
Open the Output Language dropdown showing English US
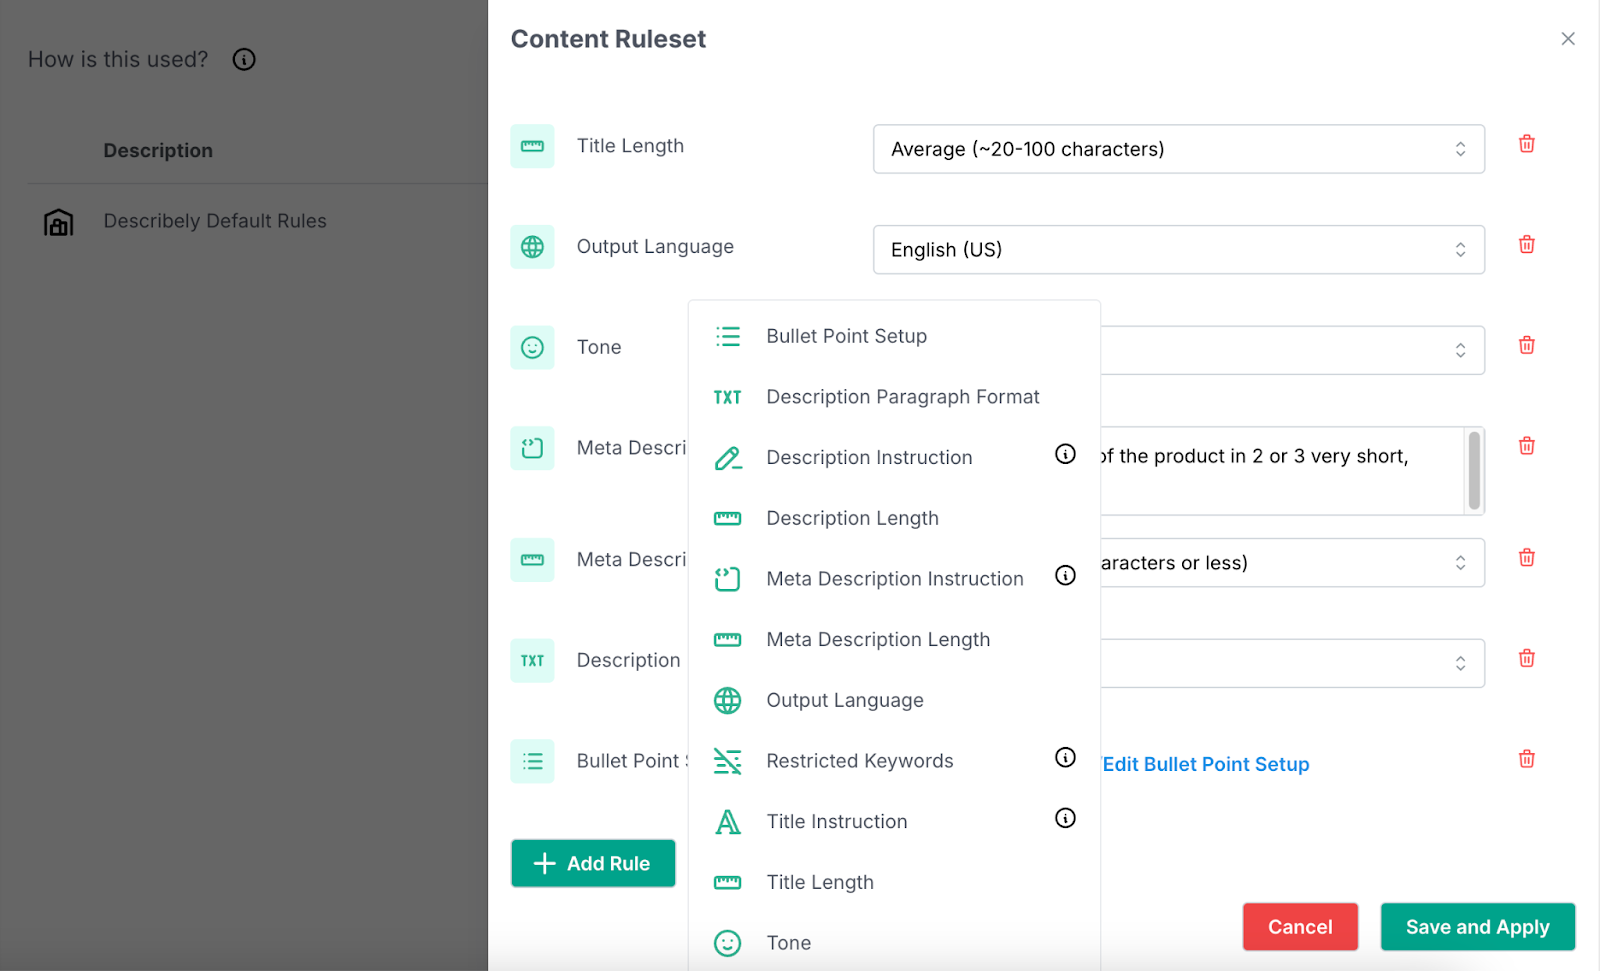[1178, 250]
